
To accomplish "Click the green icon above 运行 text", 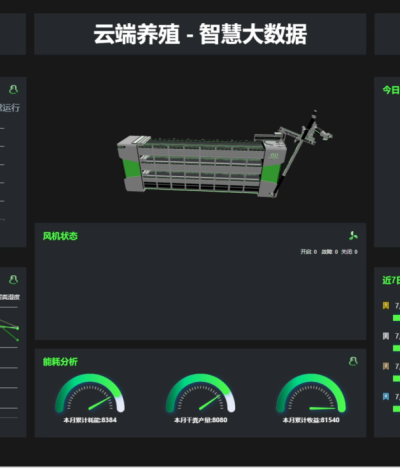I will (x=13, y=89).
